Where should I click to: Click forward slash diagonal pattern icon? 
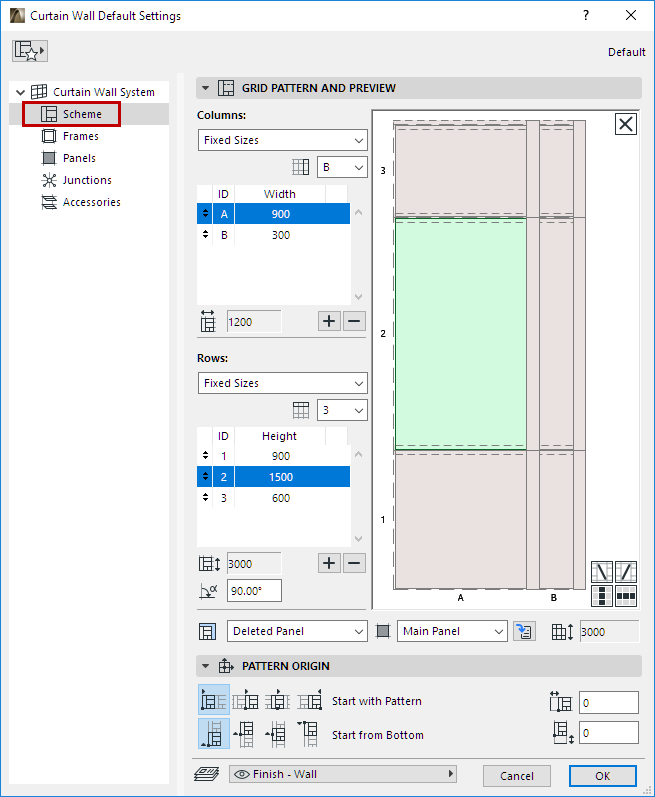tap(626, 572)
